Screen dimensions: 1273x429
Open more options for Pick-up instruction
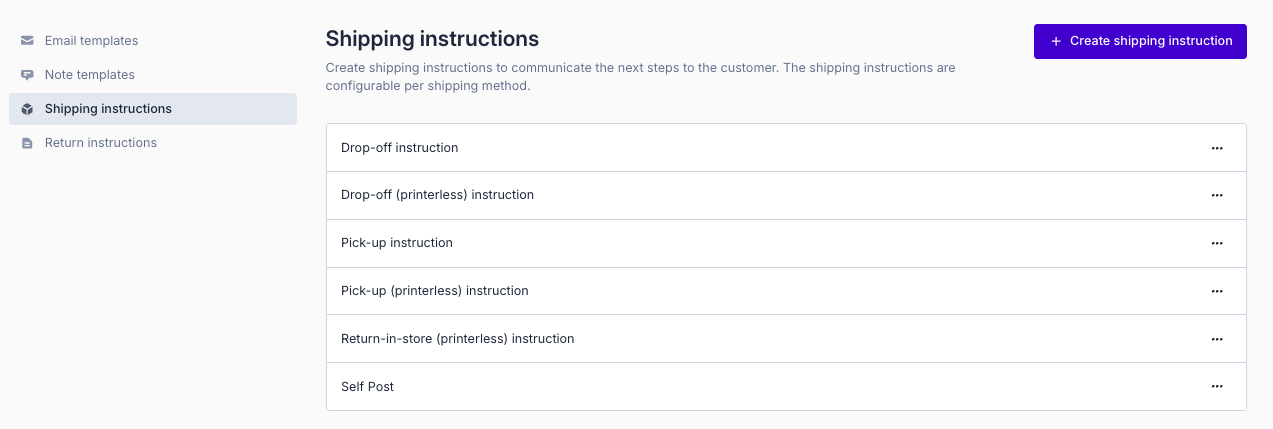coord(1217,243)
